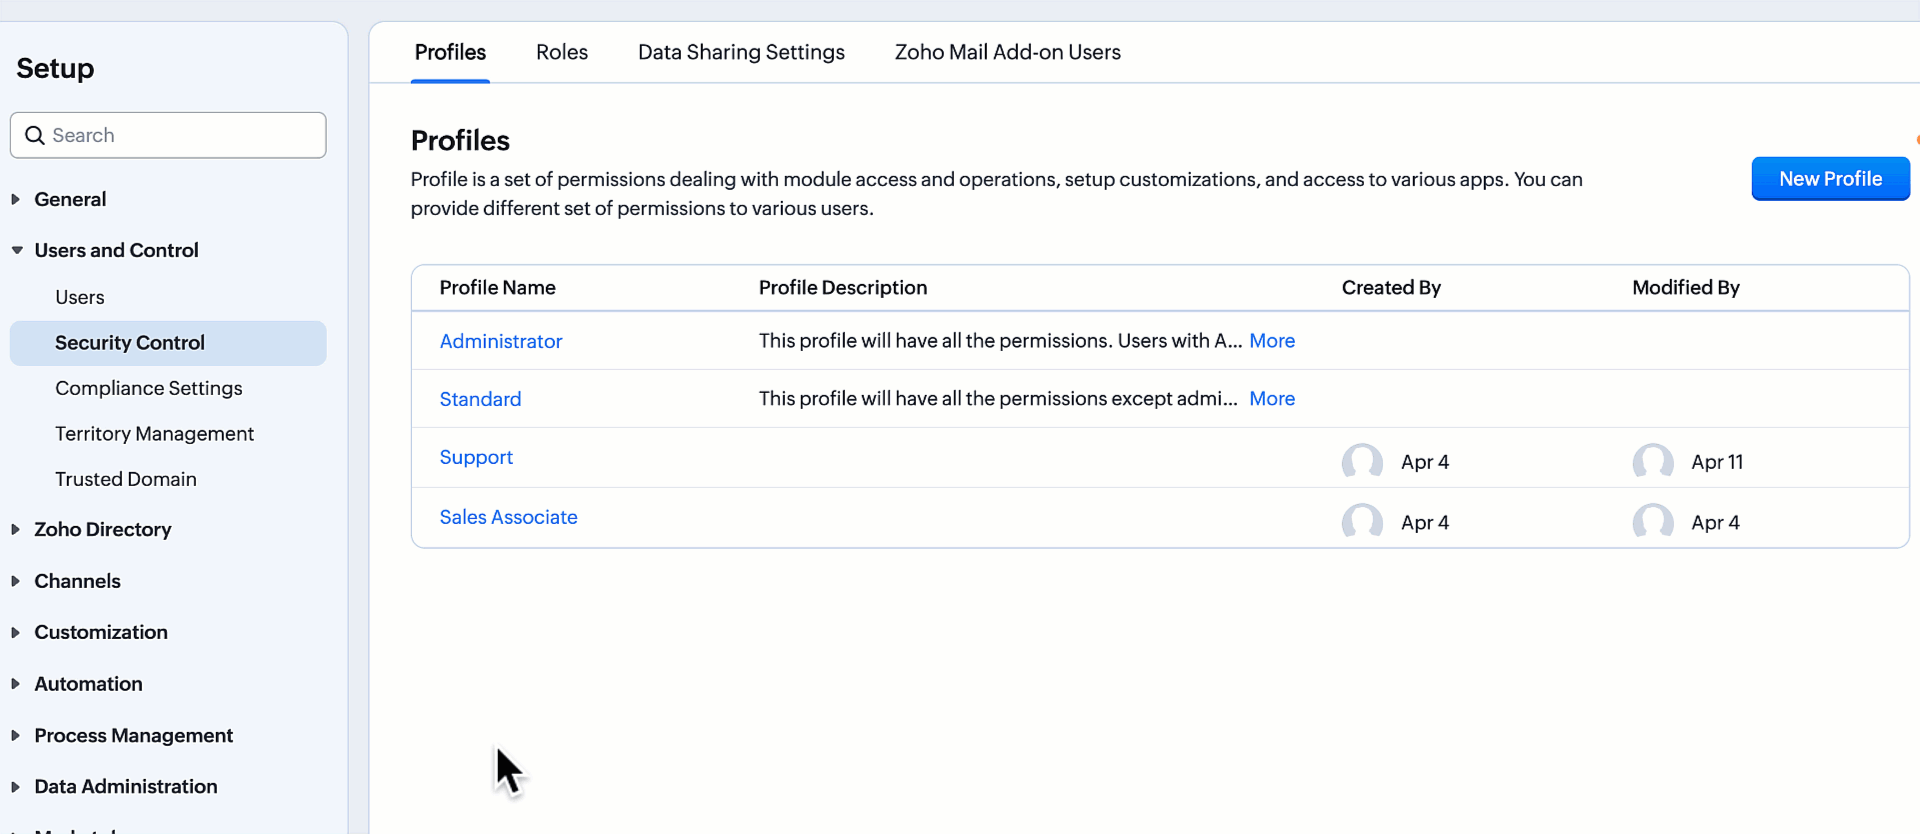Expand the General section
Image resolution: width=1920 pixels, height=834 pixels.
(x=16, y=199)
